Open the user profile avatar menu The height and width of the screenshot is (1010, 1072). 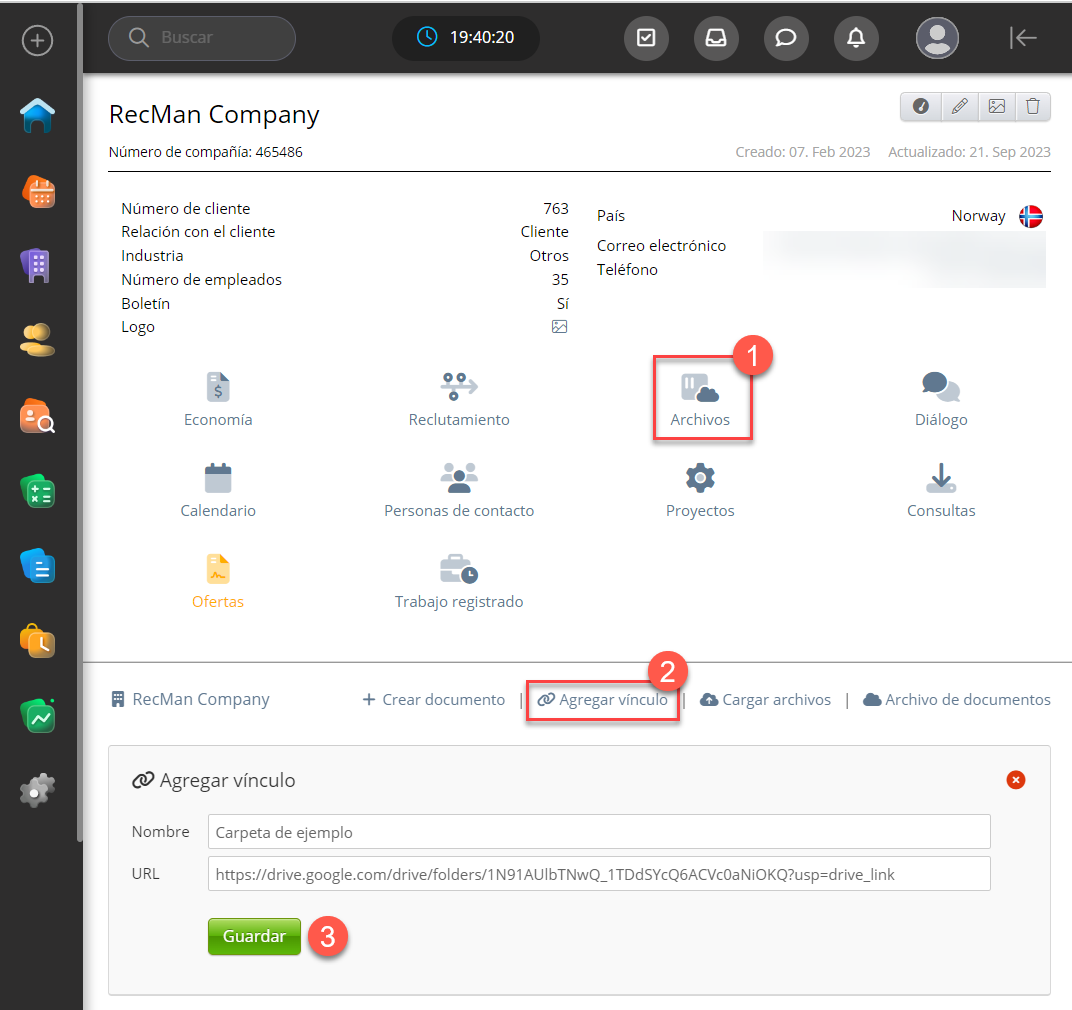[x=937, y=38]
